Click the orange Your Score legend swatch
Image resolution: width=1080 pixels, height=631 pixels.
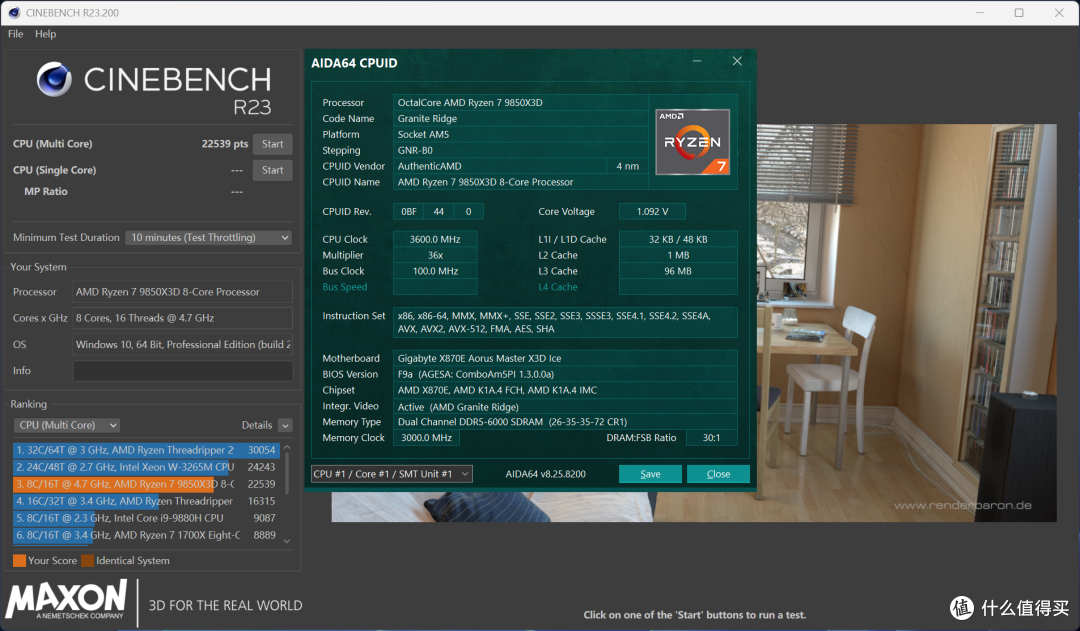click(x=19, y=560)
